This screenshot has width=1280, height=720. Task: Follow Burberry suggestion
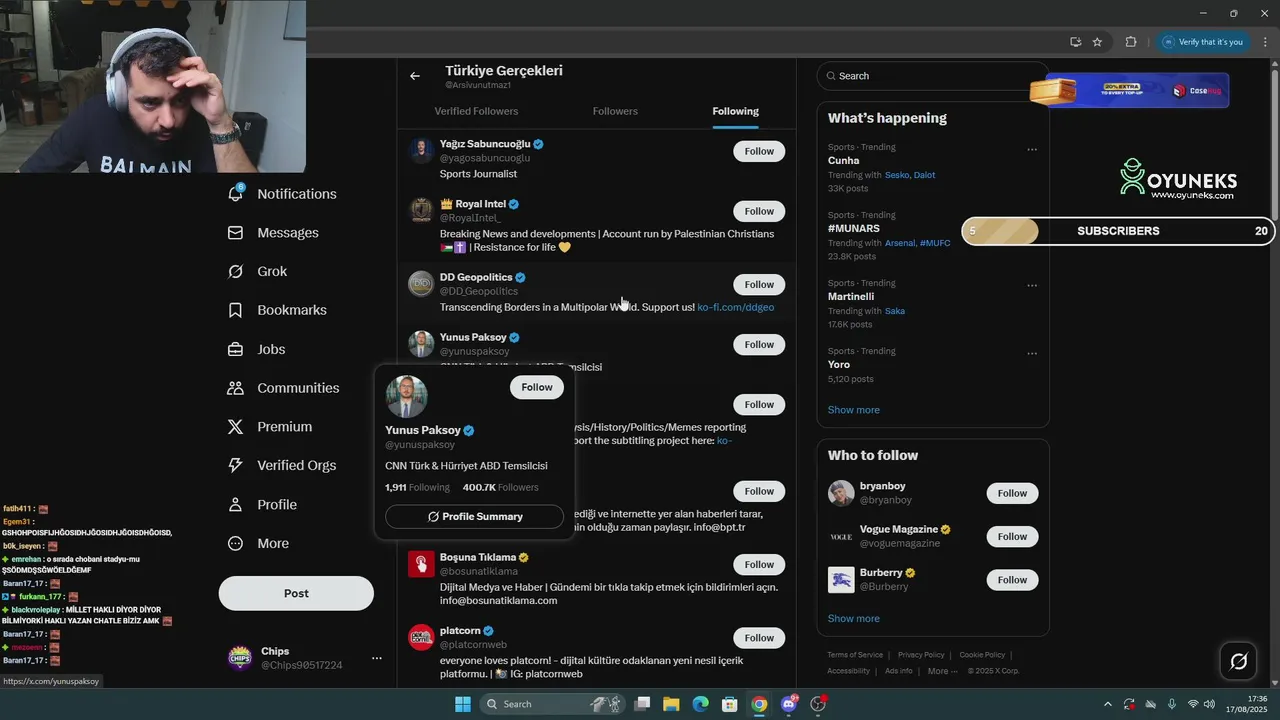[x=1012, y=579]
